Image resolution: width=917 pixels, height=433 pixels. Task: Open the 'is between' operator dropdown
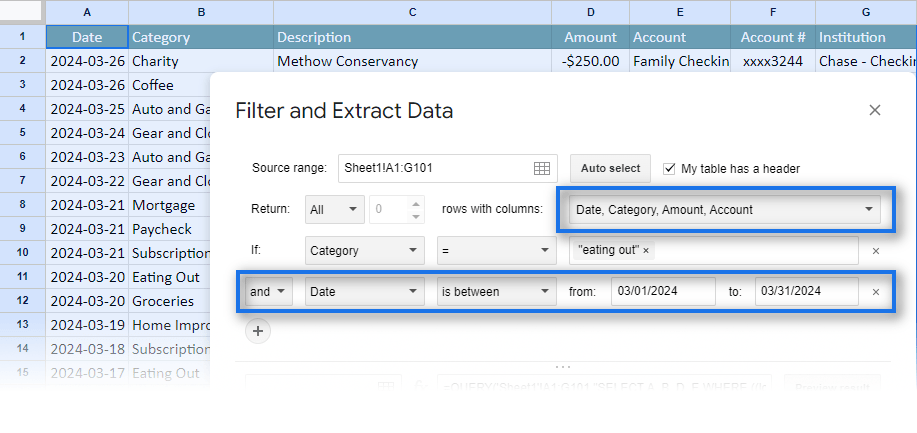click(x=497, y=291)
